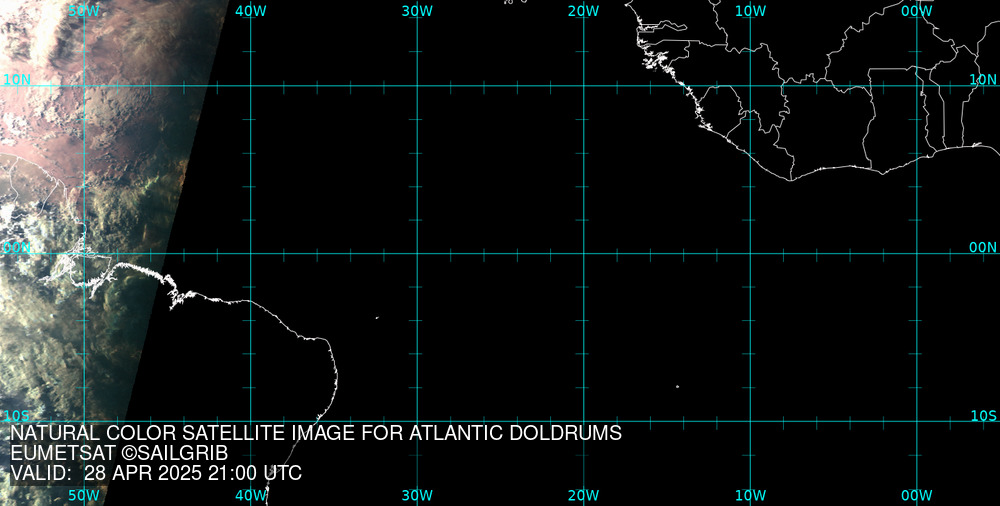The height and width of the screenshot is (506, 1000).
Task: Click the "10N" latitude label on the right edge
Action: [983, 79]
